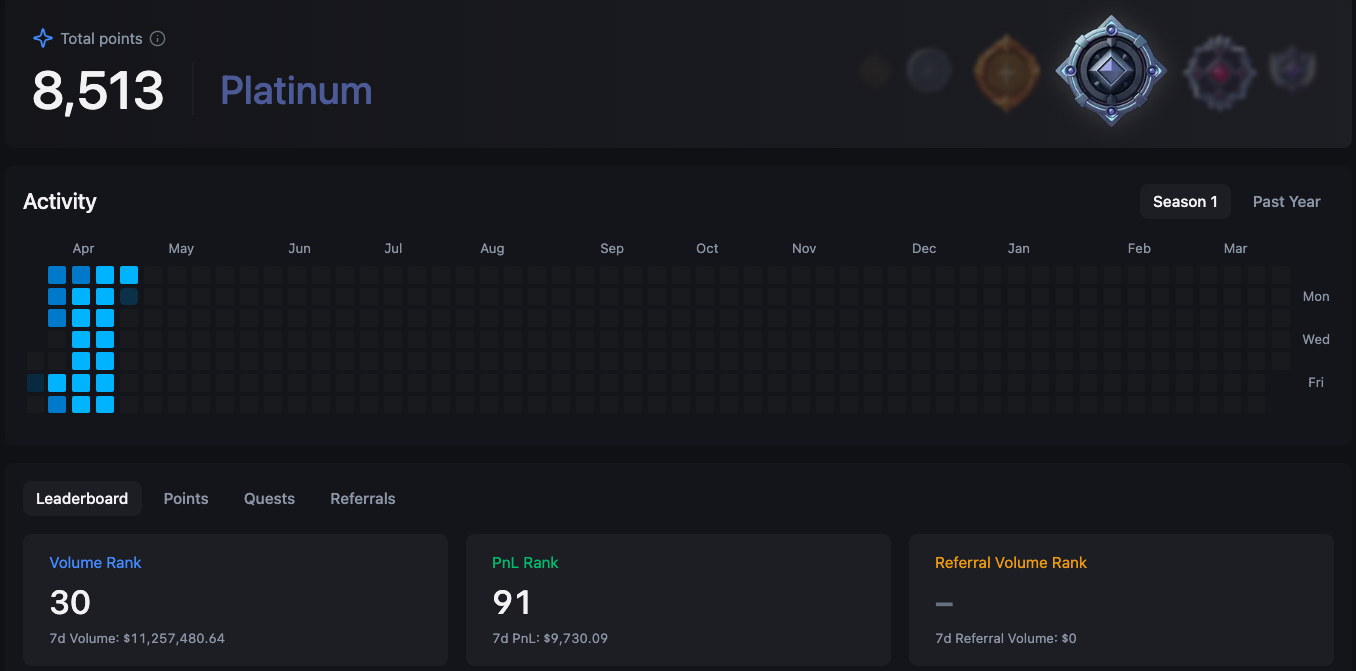Open the Quests tab

(x=269, y=498)
